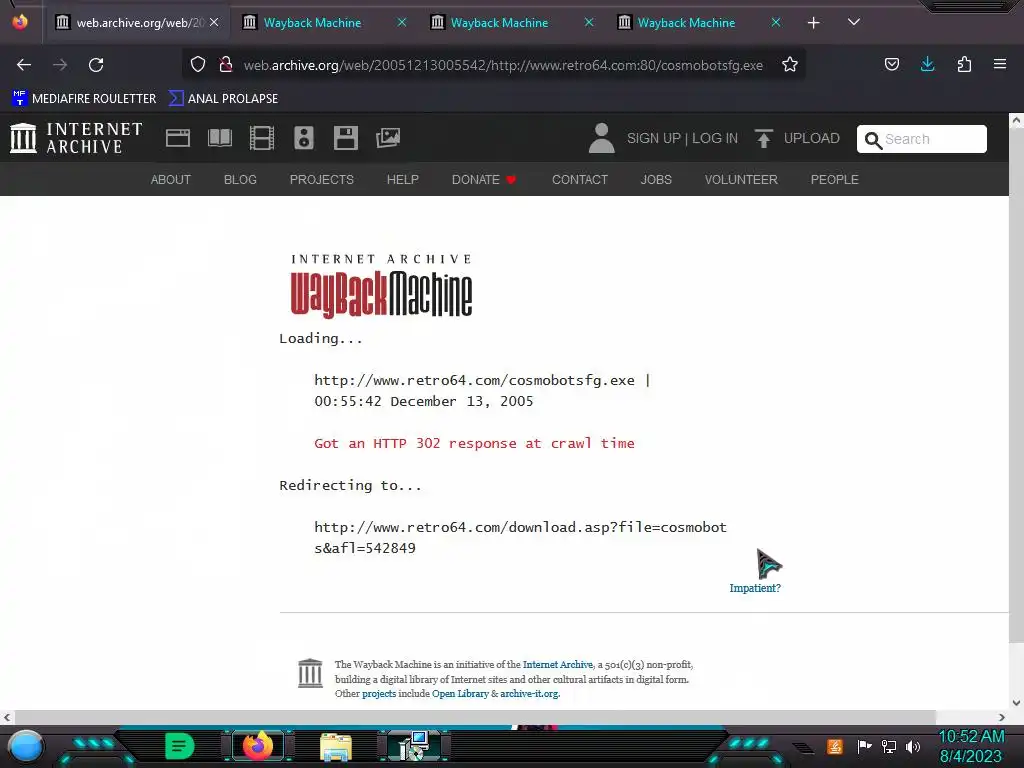Image resolution: width=1024 pixels, height=768 pixels.
Task: Open the Images icon
Action: pyautogui.click(x=388, y=138)
